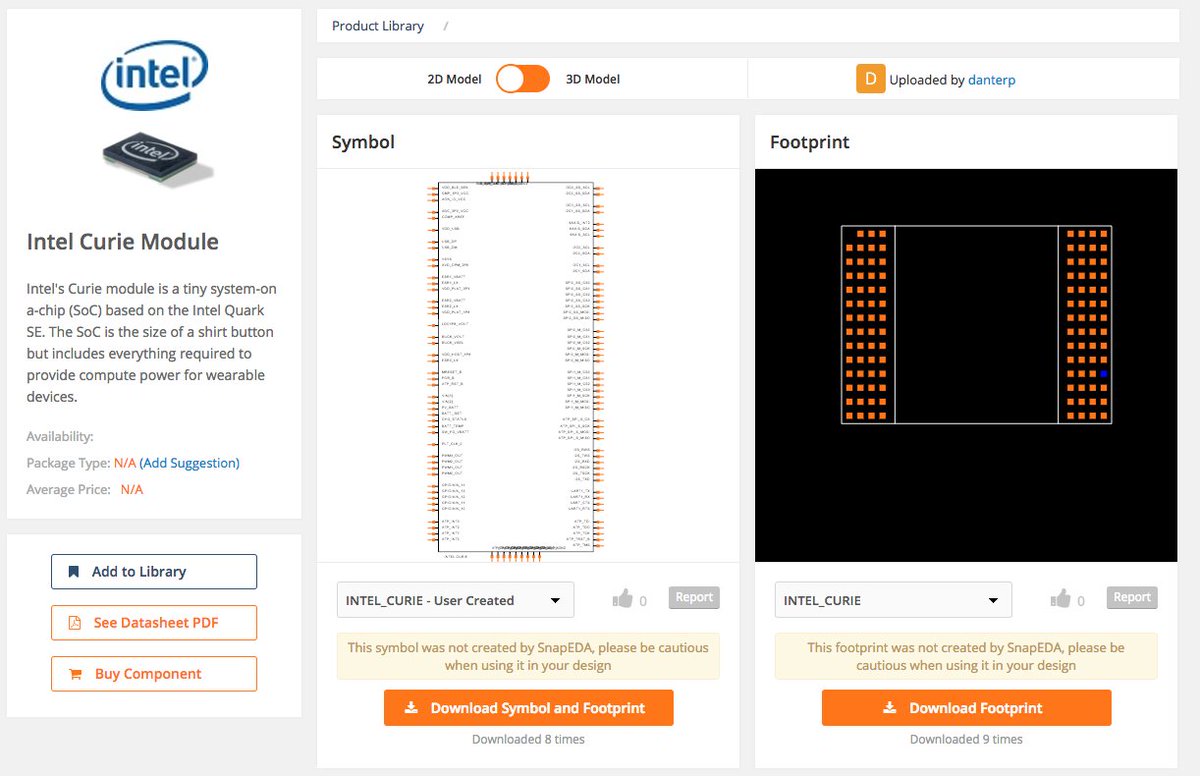Open the Product Library breadcrumb
This screenshot has height=776, width=1200.
tap(378, 26)
